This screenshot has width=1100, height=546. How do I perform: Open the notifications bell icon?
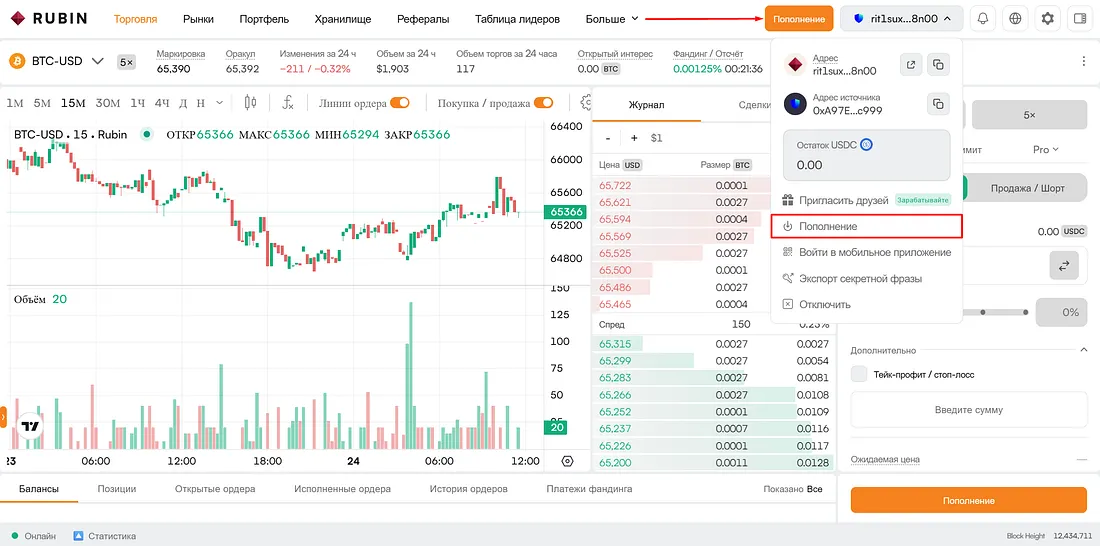pos(982,19)
